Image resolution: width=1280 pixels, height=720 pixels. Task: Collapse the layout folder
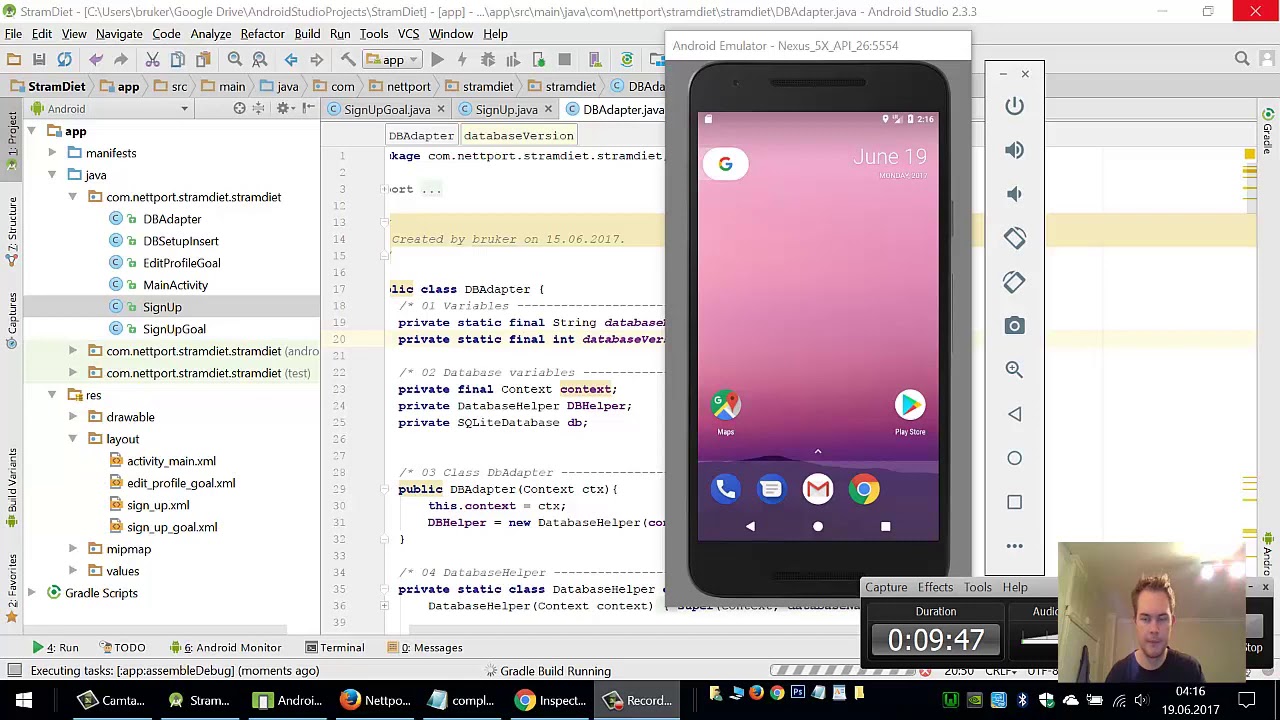pos(73,439)
